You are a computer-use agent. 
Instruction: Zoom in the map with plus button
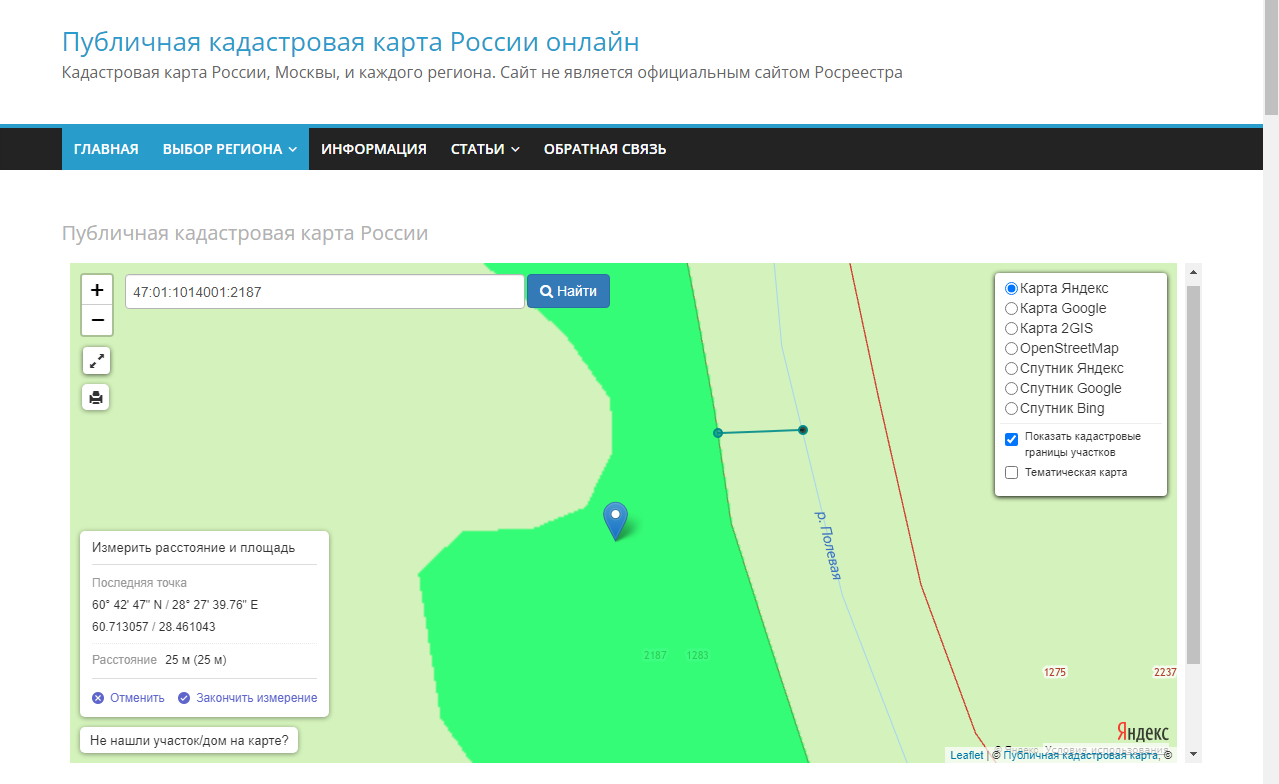click(x=97, y=290)
